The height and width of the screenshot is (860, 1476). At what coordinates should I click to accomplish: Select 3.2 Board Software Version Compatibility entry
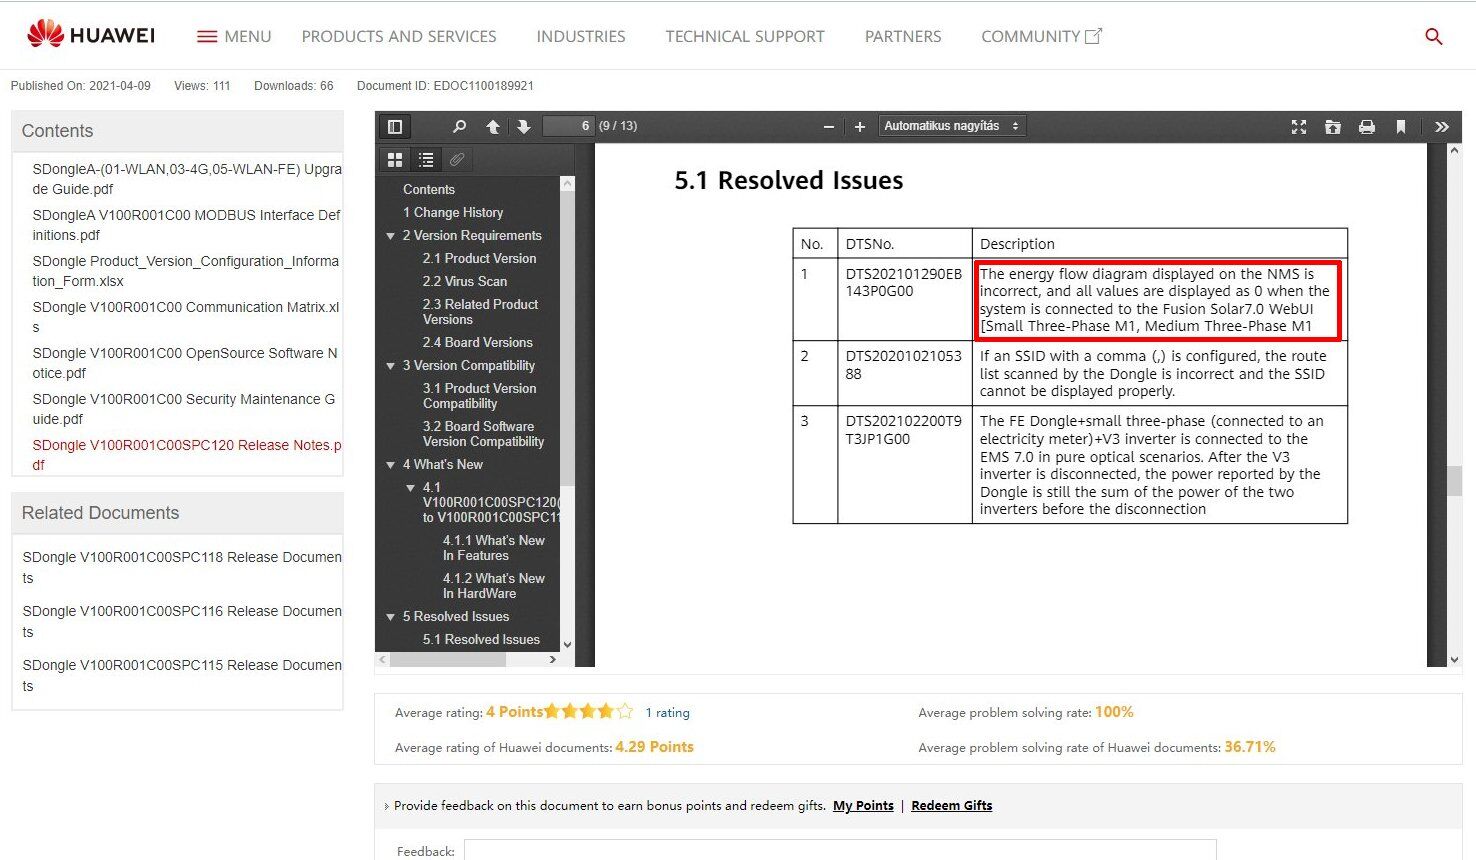coord(484,434)
